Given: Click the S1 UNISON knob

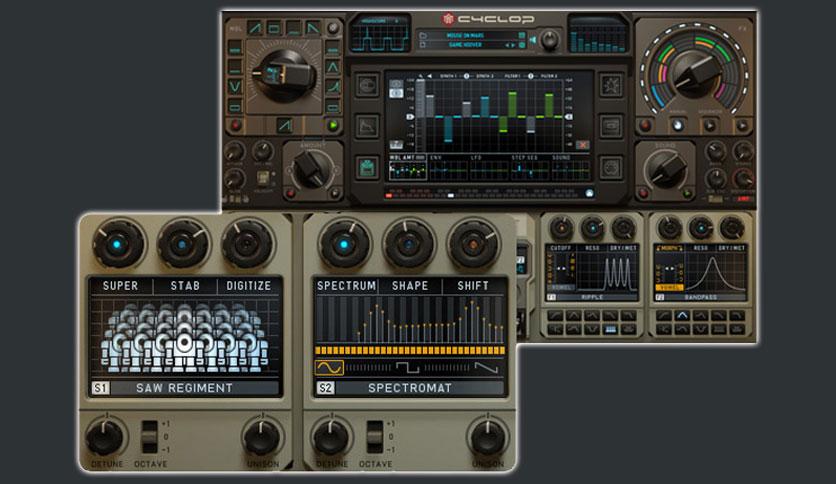Looking at the screenshot, I should [x=261, y=438].
